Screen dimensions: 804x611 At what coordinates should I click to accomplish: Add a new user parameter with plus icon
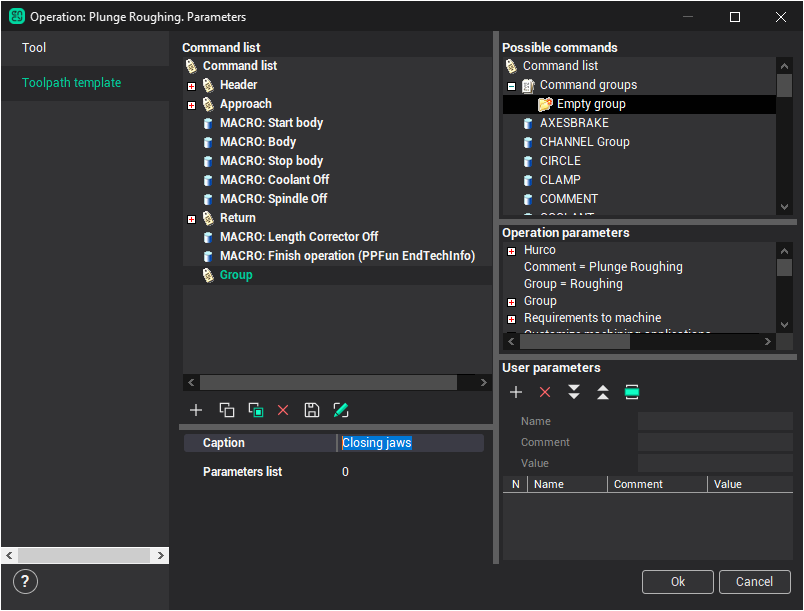click(x=516, y=393)
